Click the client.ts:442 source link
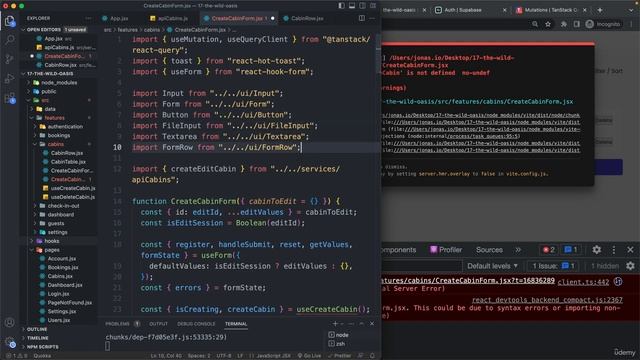The width and height of the screenshot is (640, 360). 583,281
